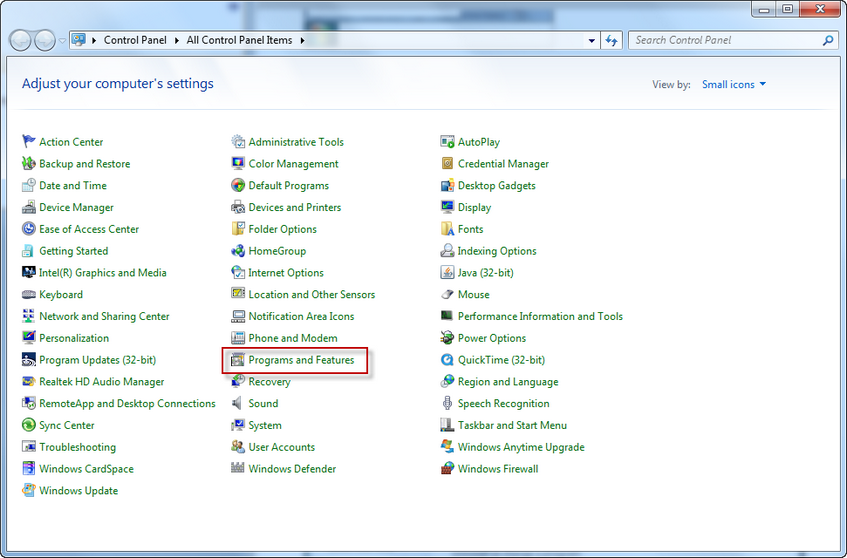Open the Programs and Features link
The image size is (847, 558).
(301, 360)
